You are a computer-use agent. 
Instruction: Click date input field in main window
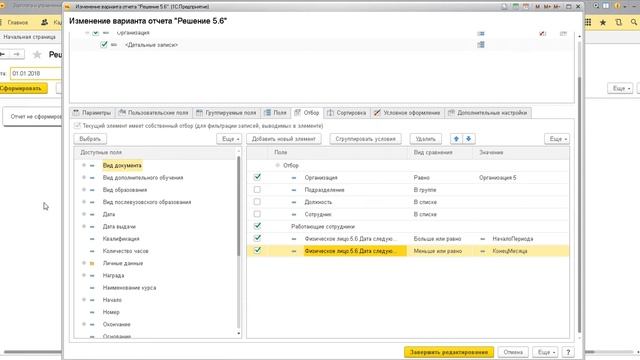(36, 73)
